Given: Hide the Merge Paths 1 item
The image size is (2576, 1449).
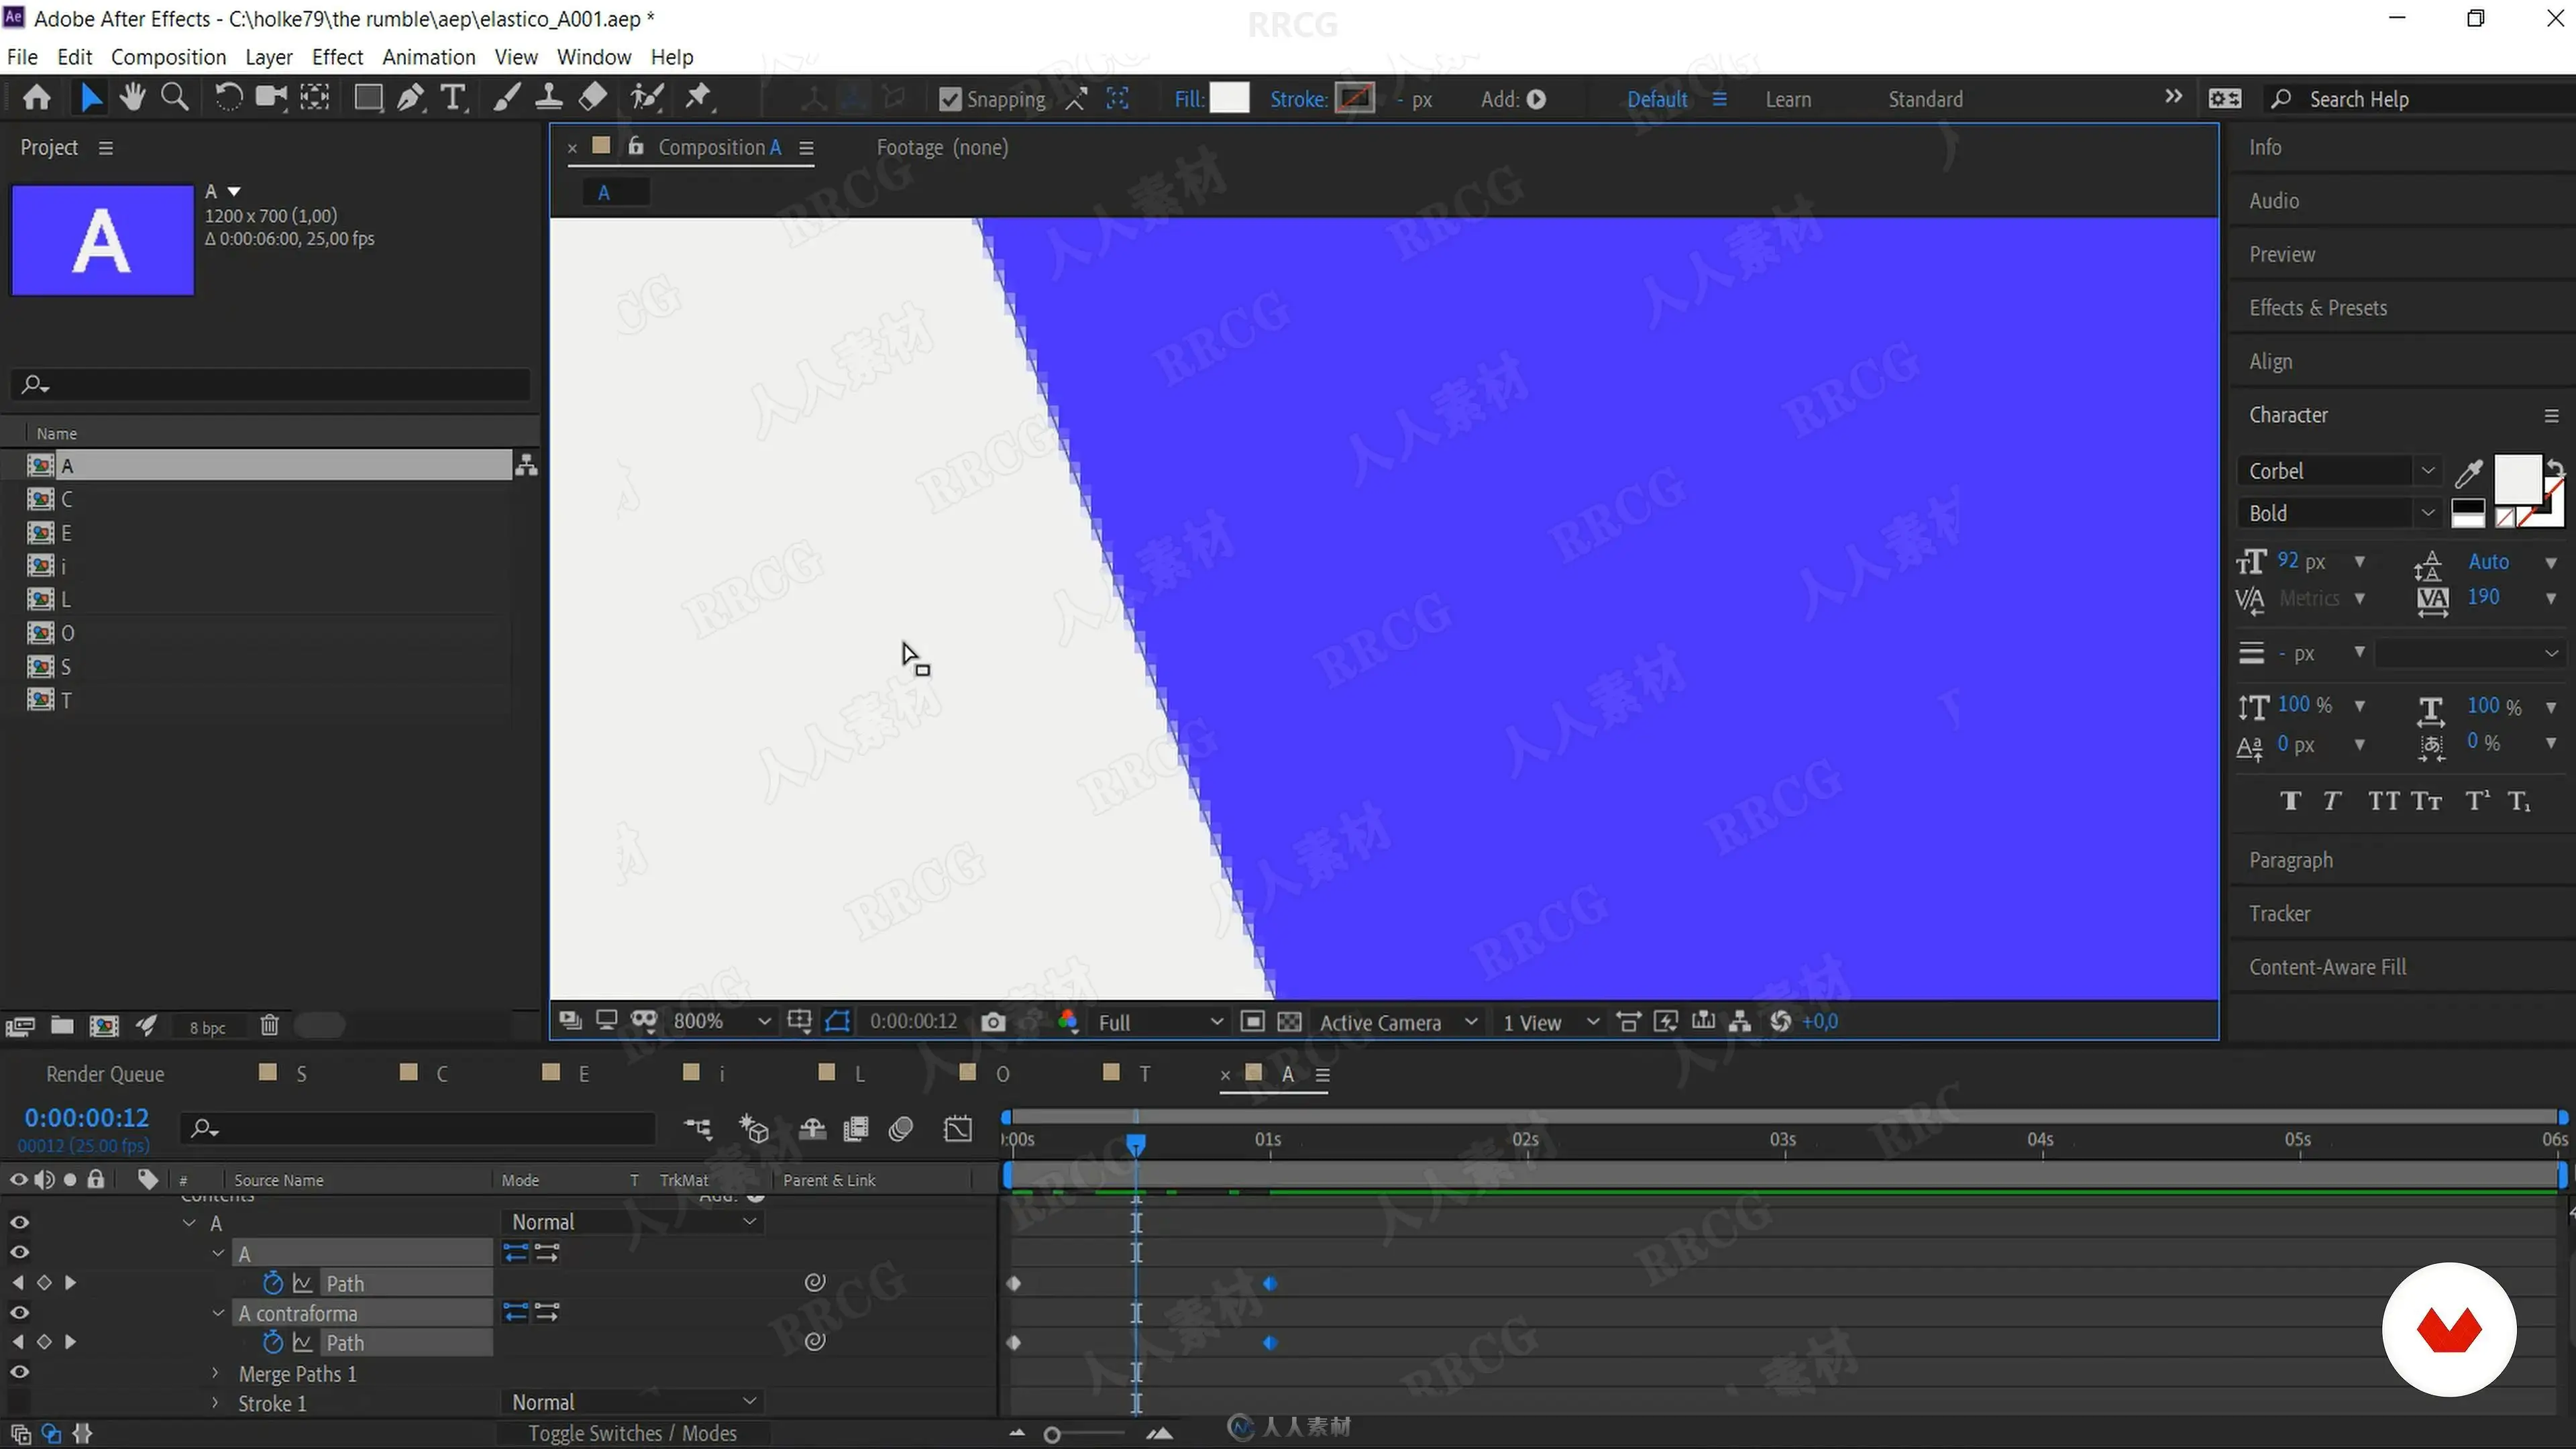Looking at the screenshot, I should 19,1372.
